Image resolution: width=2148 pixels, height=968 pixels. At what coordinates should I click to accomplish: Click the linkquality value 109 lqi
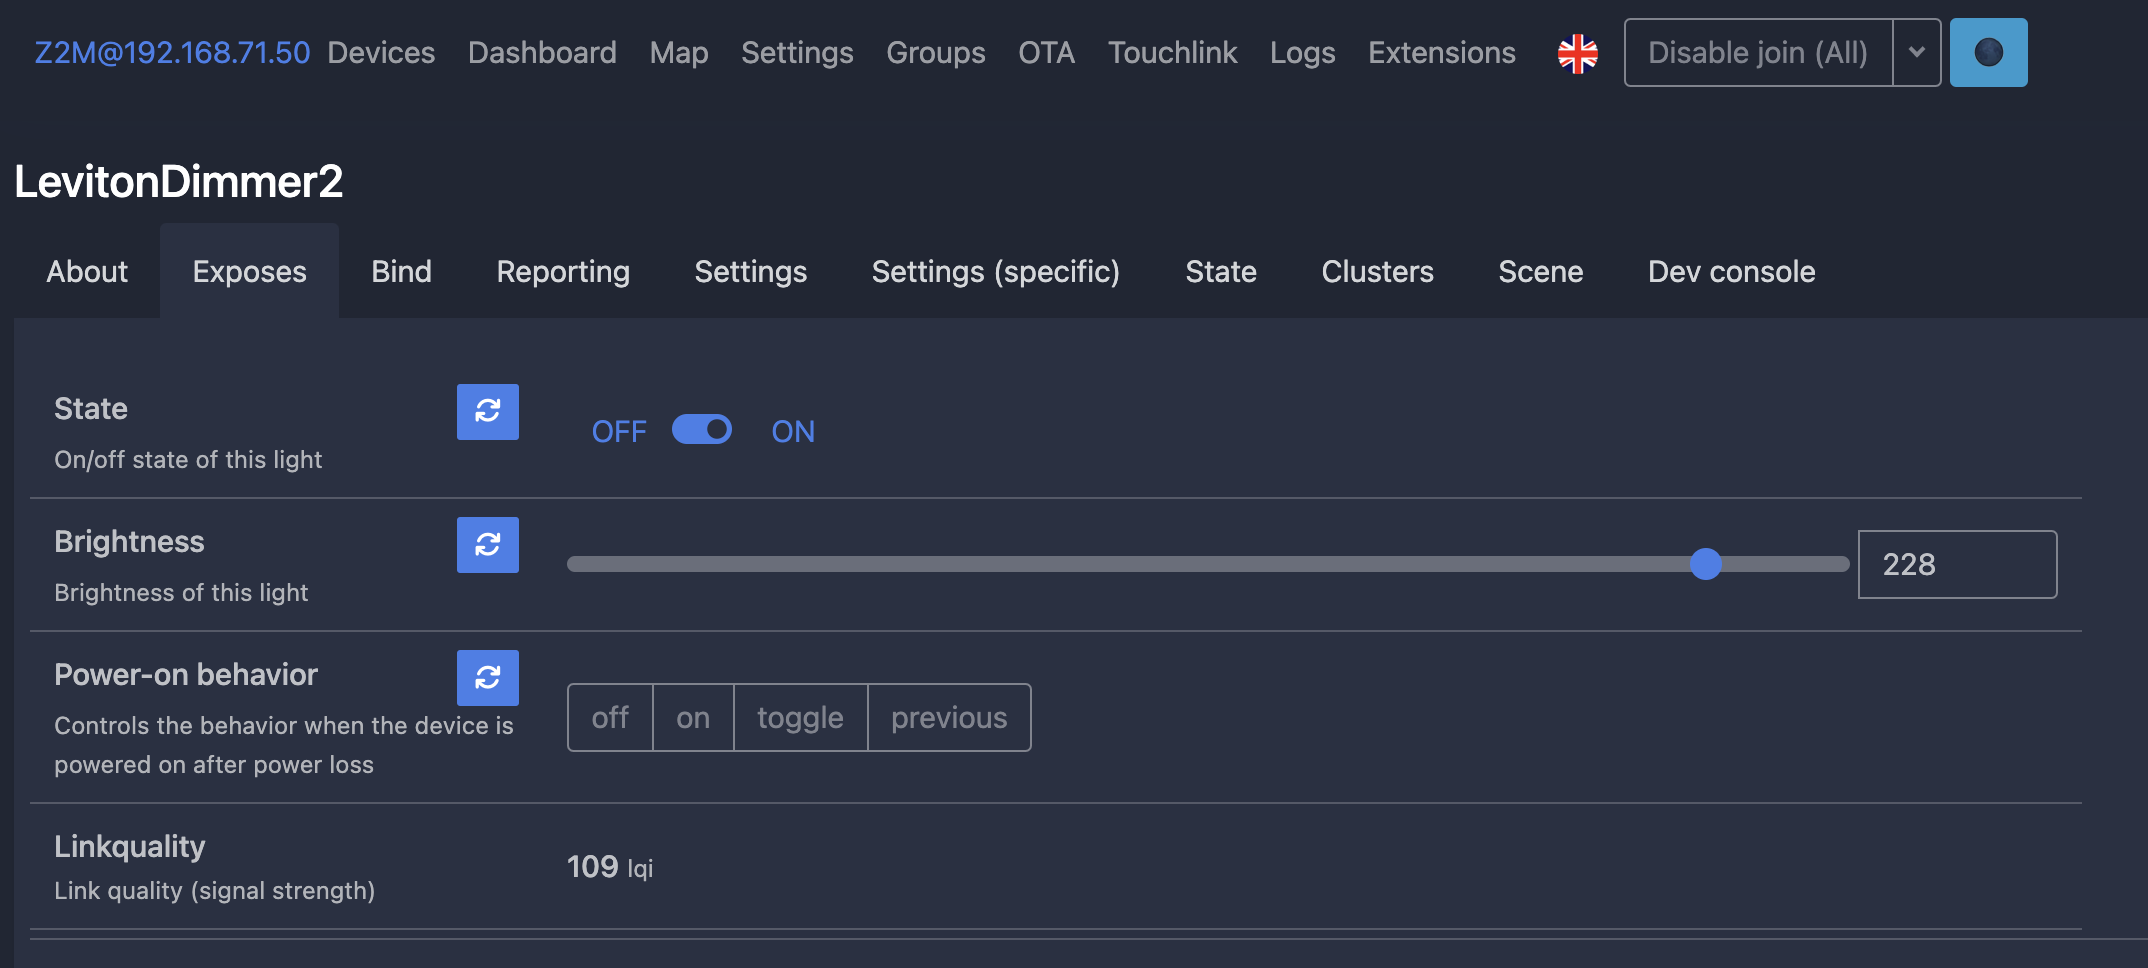610,866
